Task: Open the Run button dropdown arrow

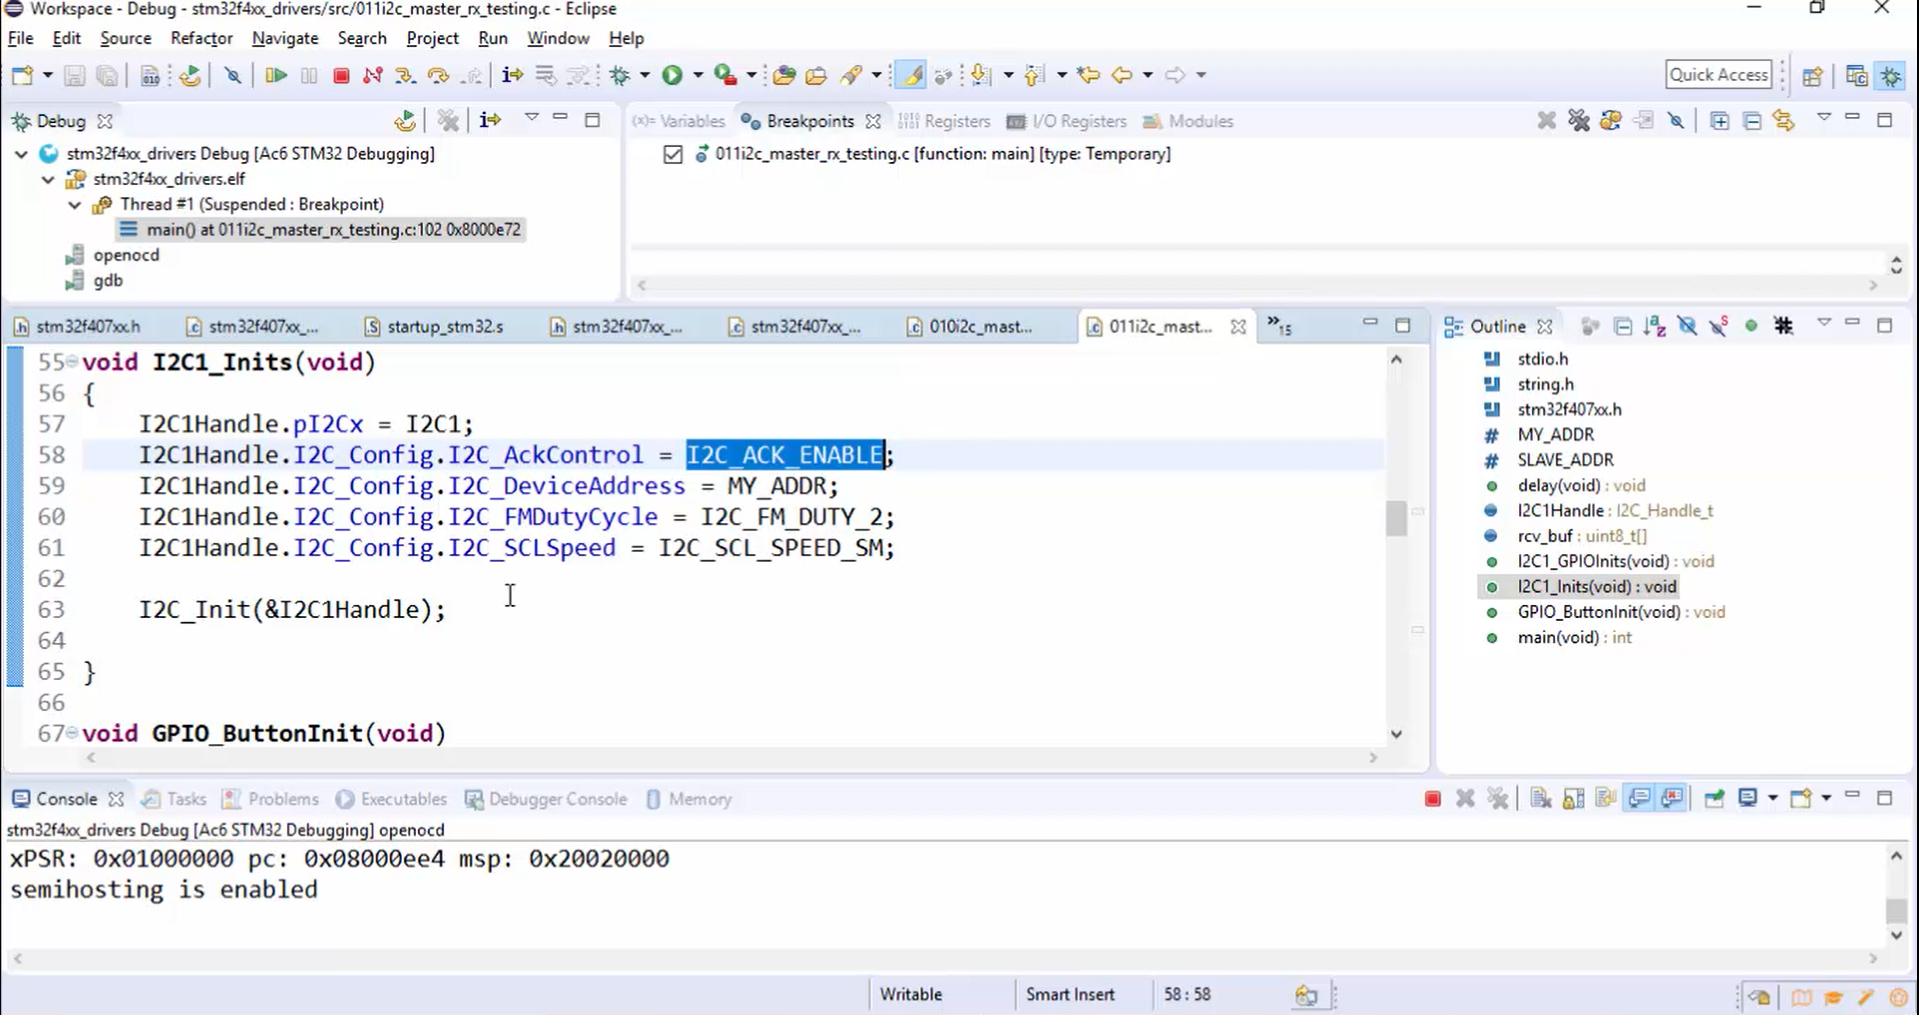Action: (x=698, y=75)
